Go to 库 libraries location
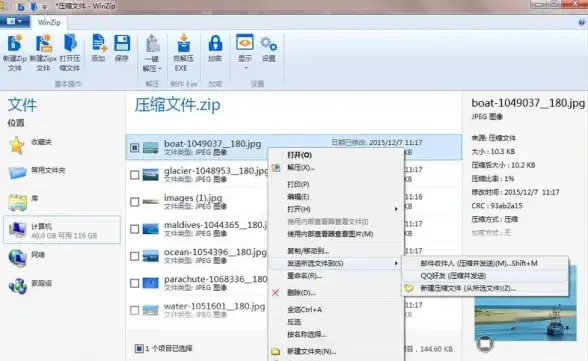588x361 pixels. [x=23, y=201]
